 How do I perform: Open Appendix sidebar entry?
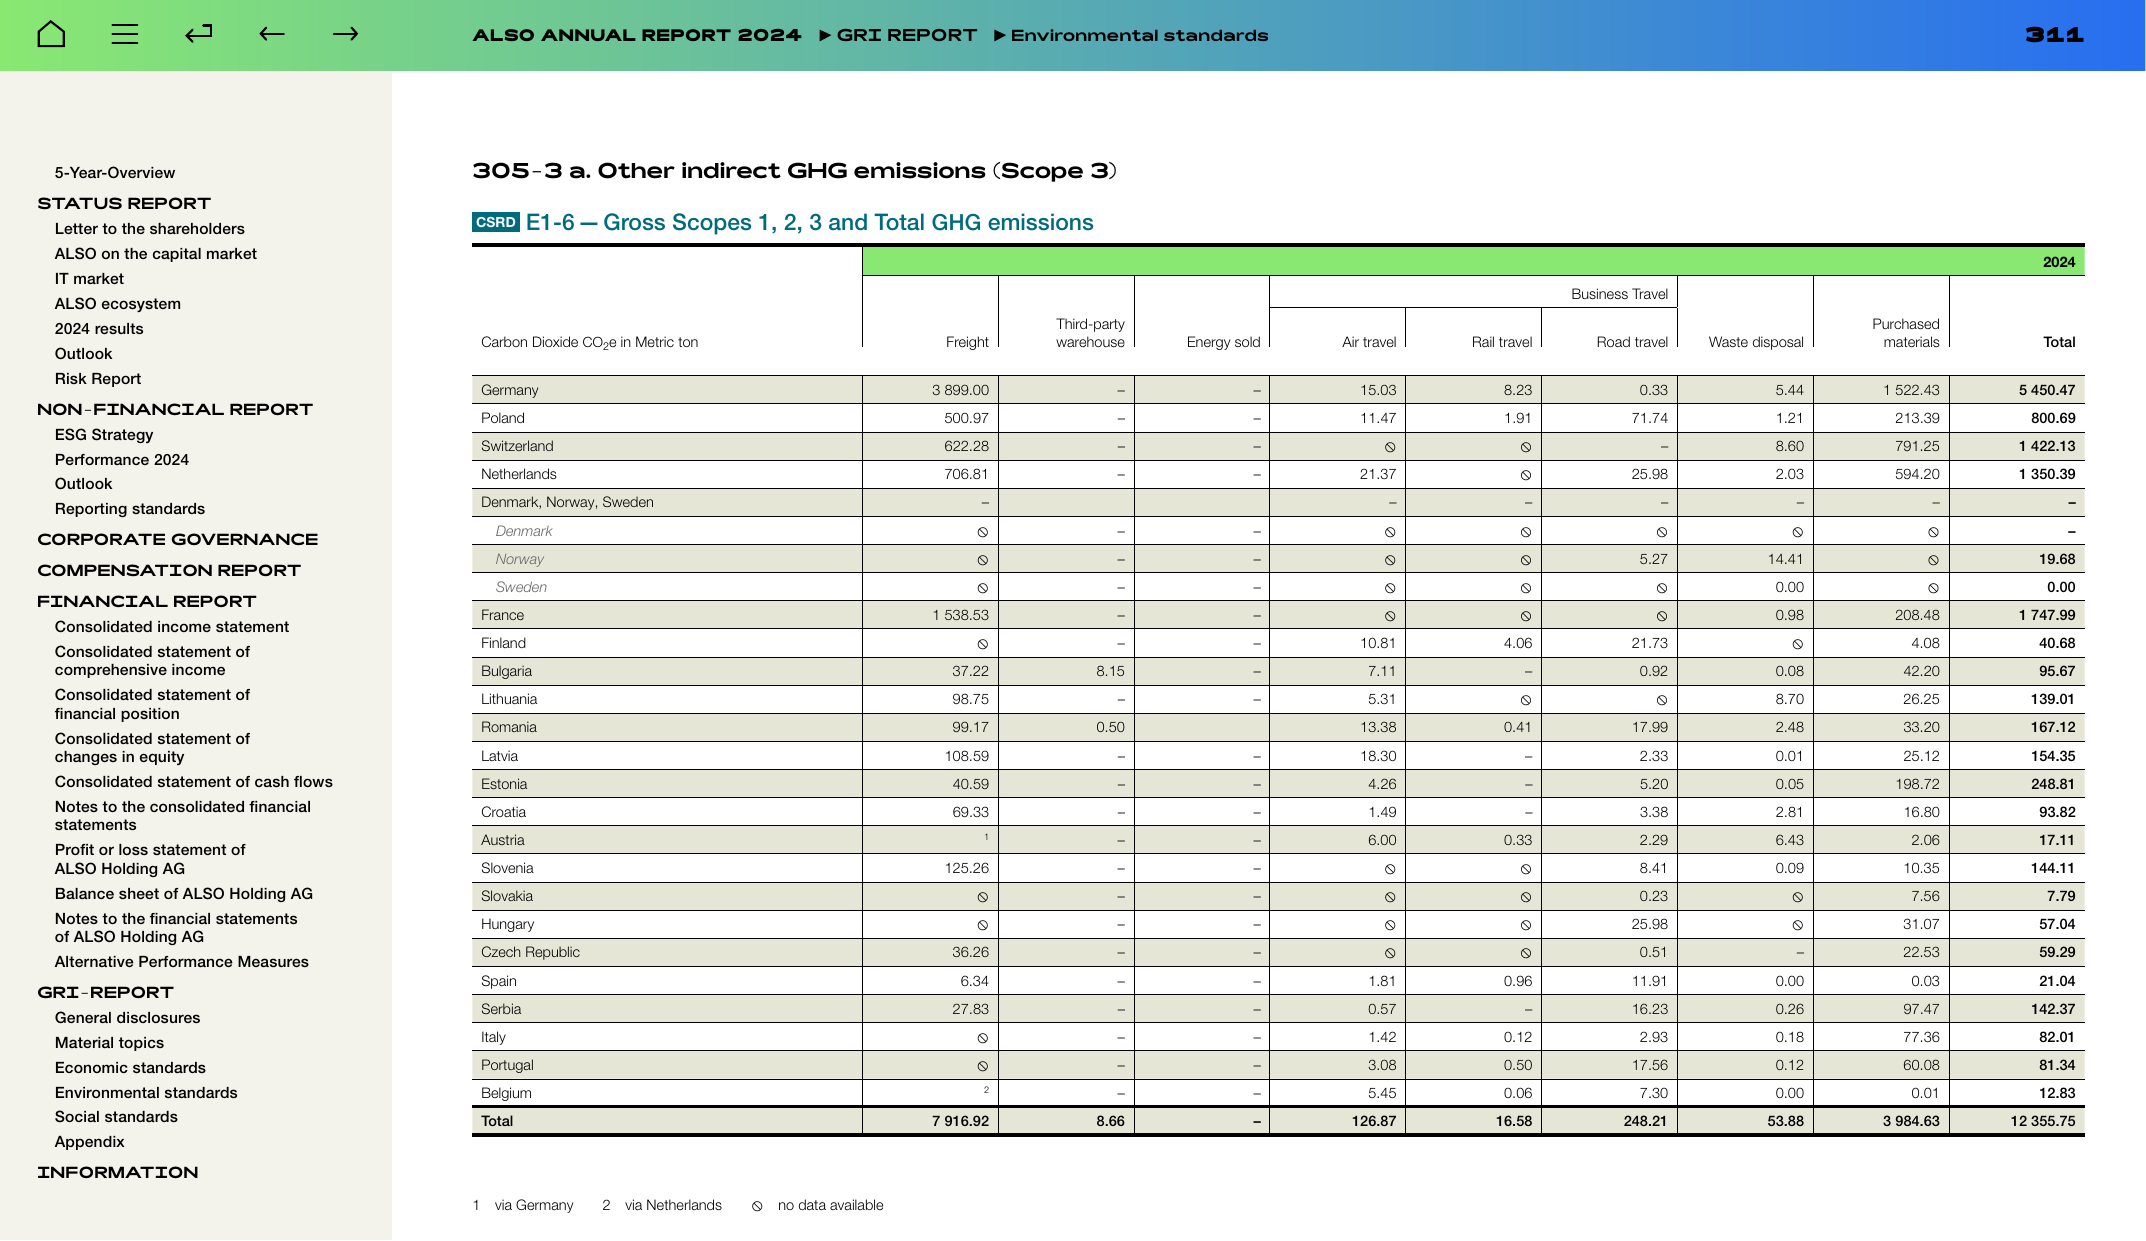(x=90, y=1142)
